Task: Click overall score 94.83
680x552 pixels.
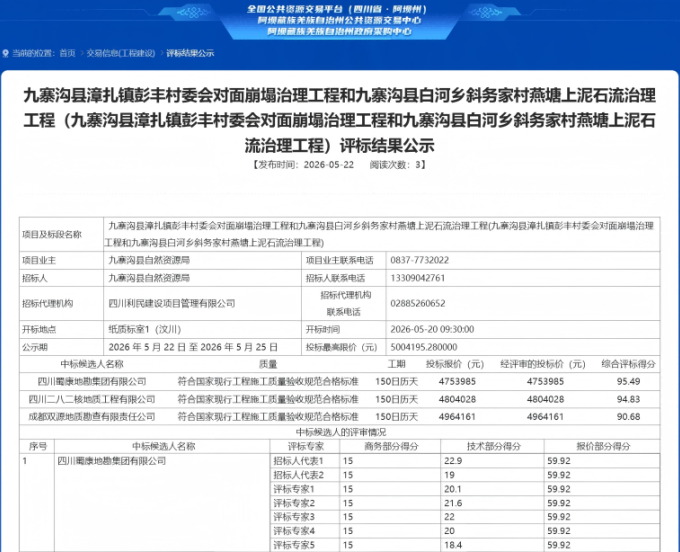Action: click(x=628, y=399)
